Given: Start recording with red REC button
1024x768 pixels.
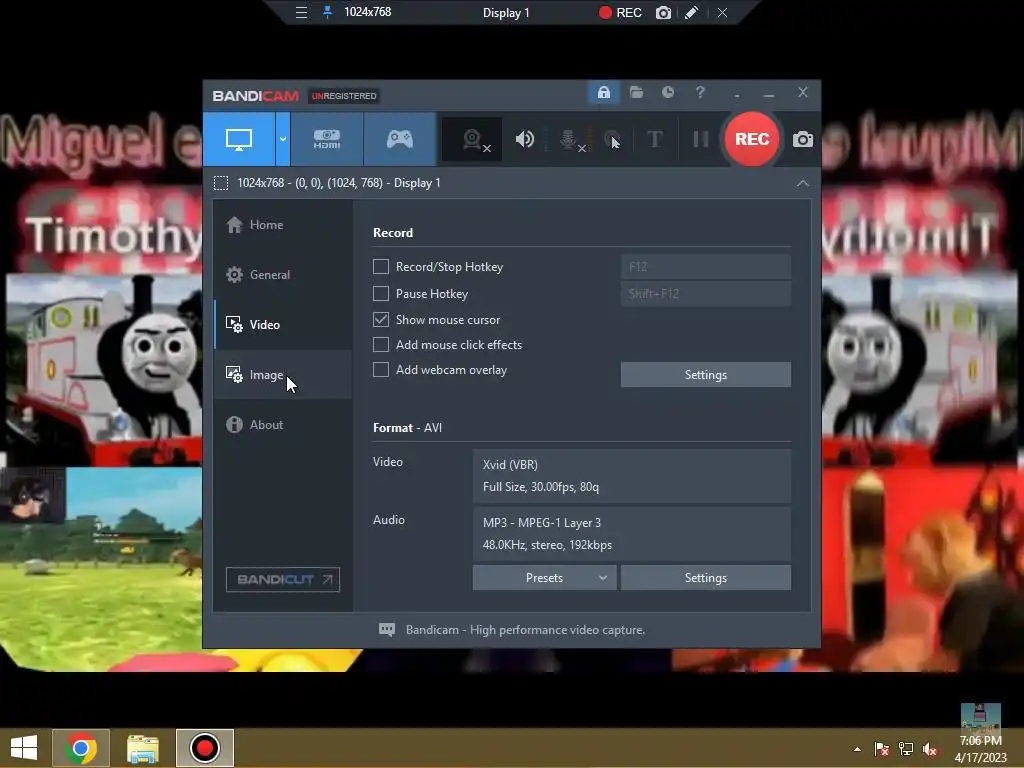Looking at the screenshot, I should pyautogui.click(x=752, y=139).
